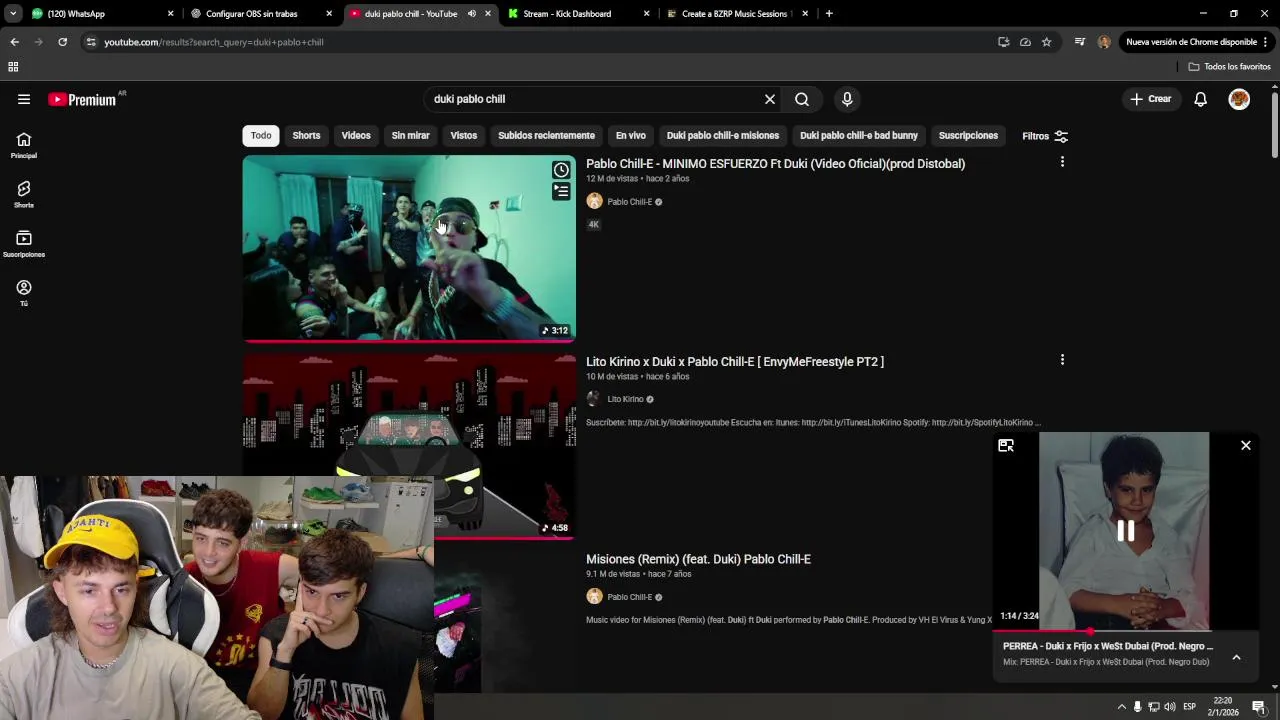Add MINIMO ESFUERZO video to queue
The image size is (1280, 720).
point(562,191)
